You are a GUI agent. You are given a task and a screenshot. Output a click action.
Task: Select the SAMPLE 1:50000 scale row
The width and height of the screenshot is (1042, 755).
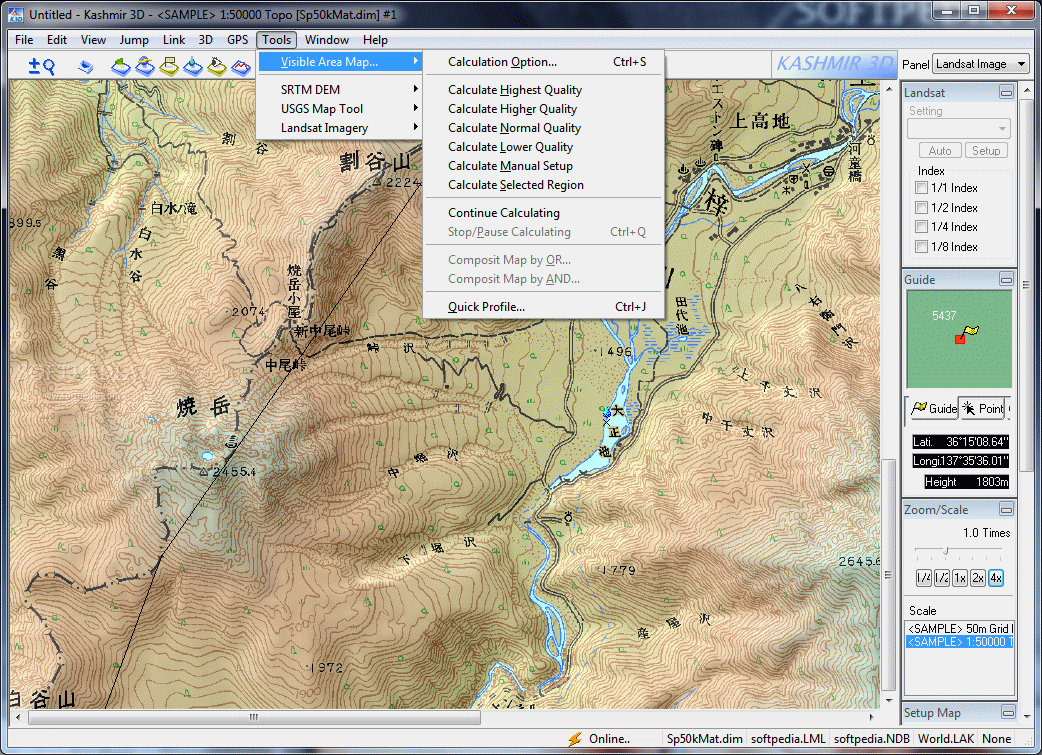tap(960, 642)
